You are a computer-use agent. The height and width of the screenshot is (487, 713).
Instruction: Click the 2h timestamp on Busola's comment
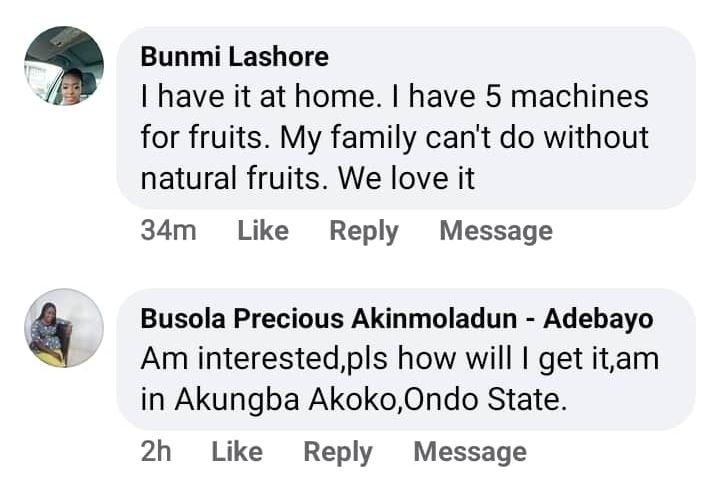[156, 452]
